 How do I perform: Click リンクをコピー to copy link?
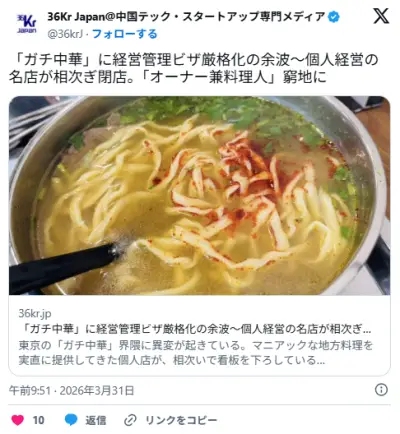click(181, 420)
